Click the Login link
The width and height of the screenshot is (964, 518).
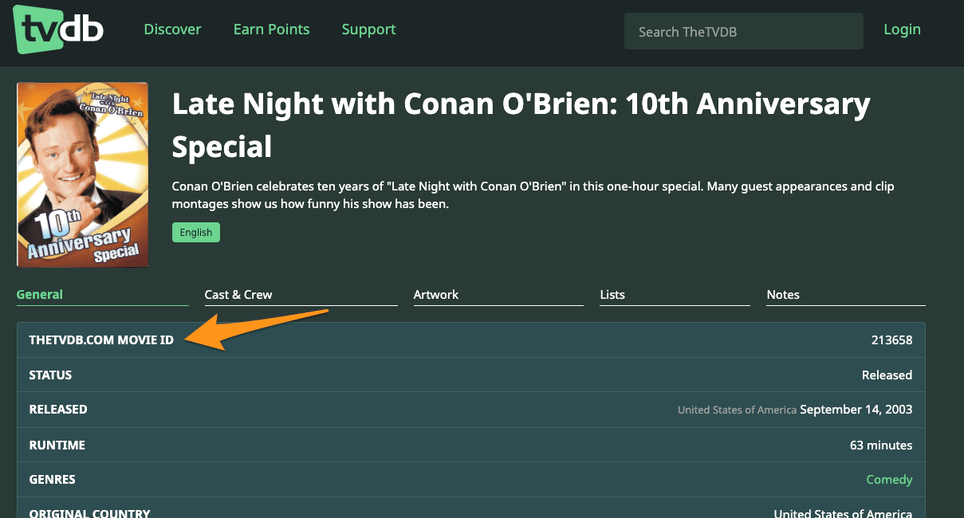click(901, 29)
